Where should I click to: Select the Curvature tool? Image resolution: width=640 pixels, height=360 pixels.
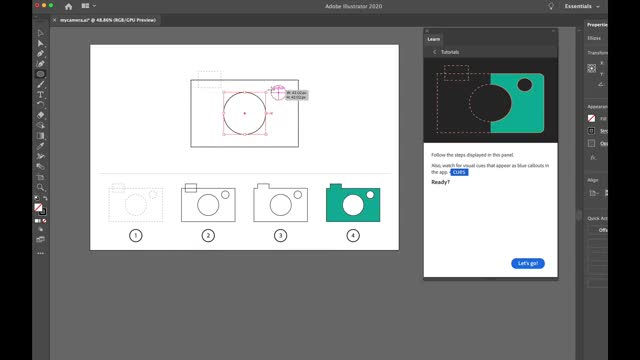coord(40,64)
